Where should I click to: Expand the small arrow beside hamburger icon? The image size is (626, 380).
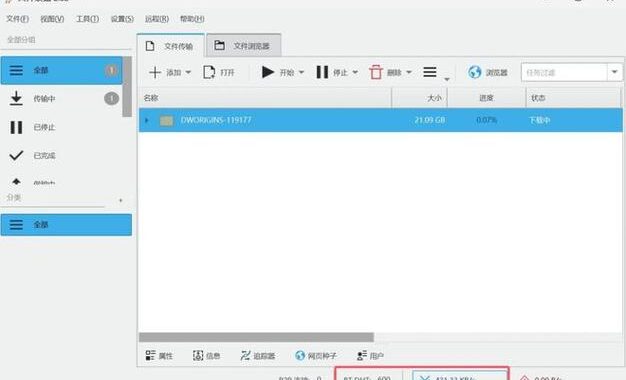(x=447, y=79)
